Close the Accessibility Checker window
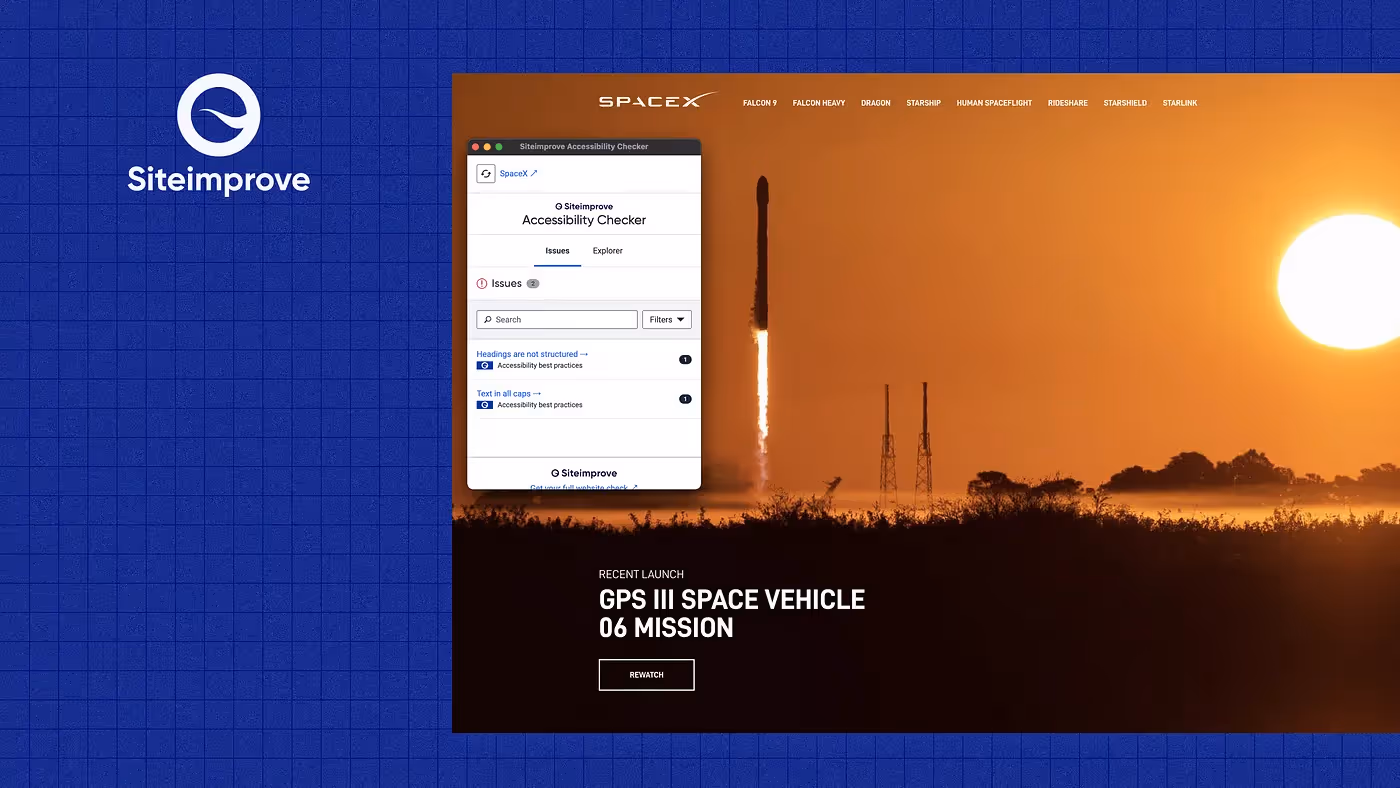 point(476,147)
